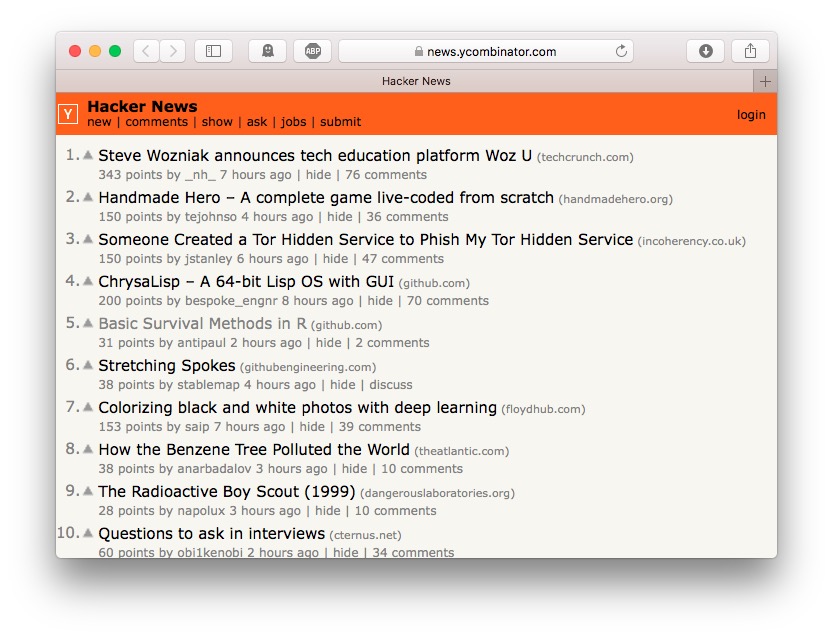Filter by incoherency.co.uk domain
The image size is (833, 638).
[x=692, y=241]
